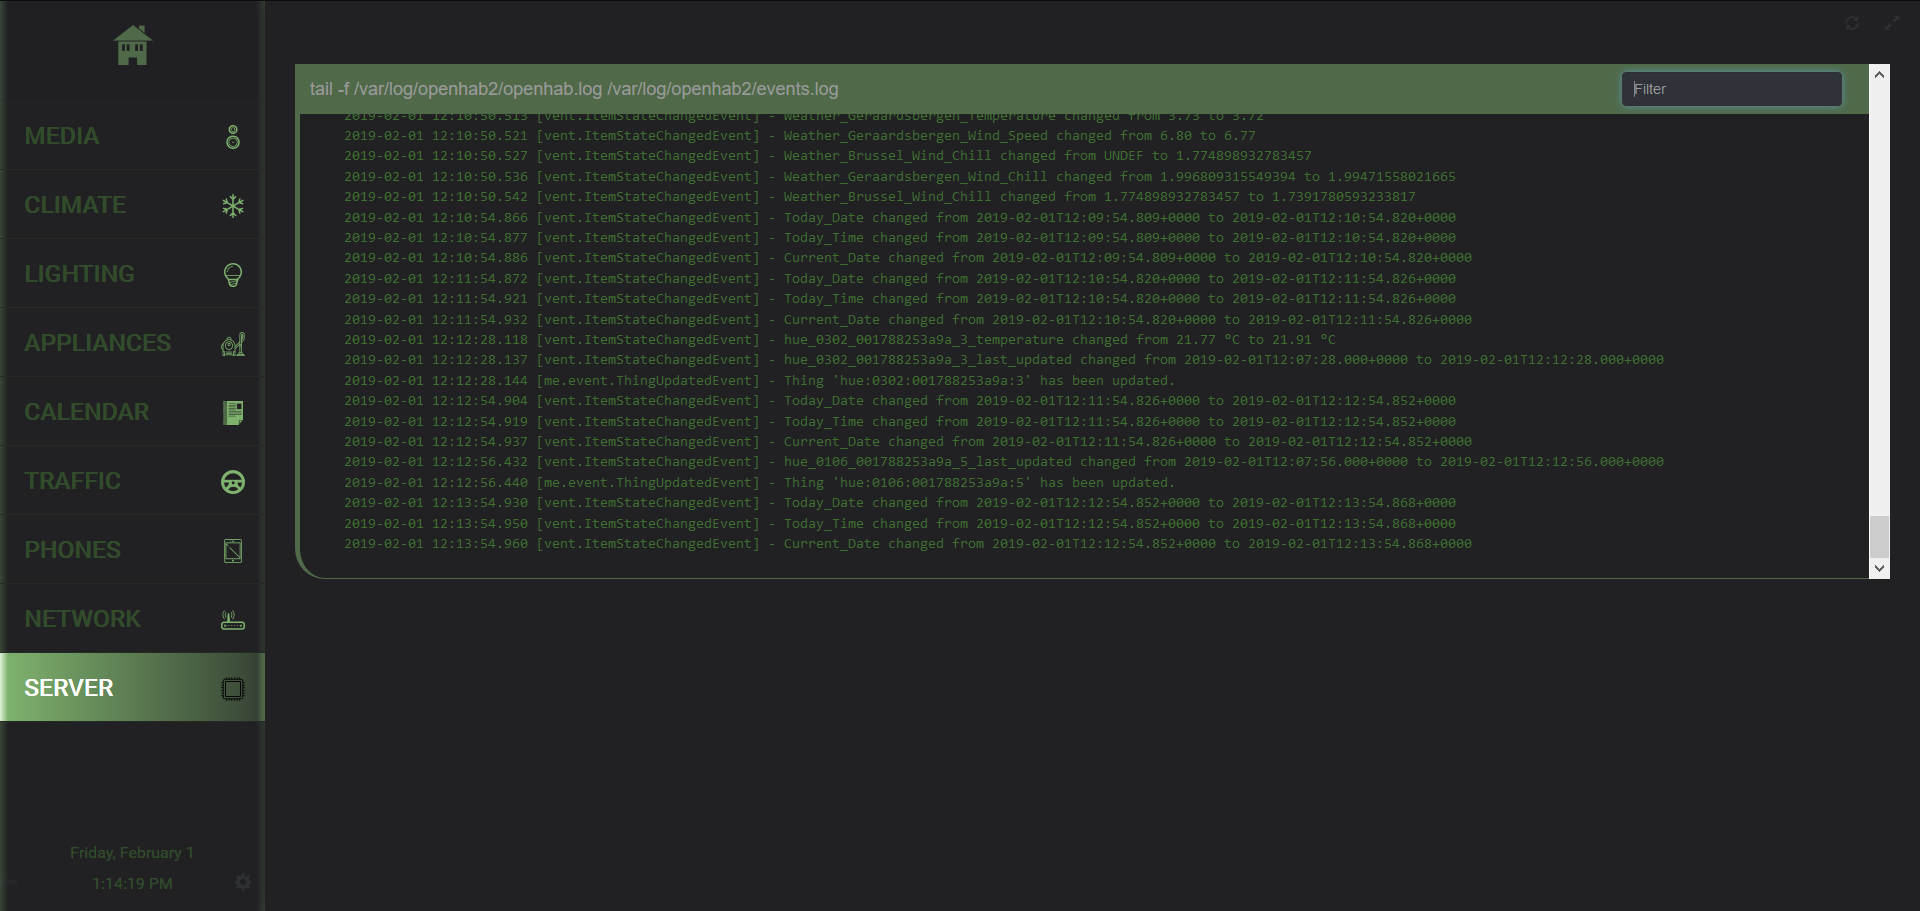Click the Filter input field

[1731, 89]
